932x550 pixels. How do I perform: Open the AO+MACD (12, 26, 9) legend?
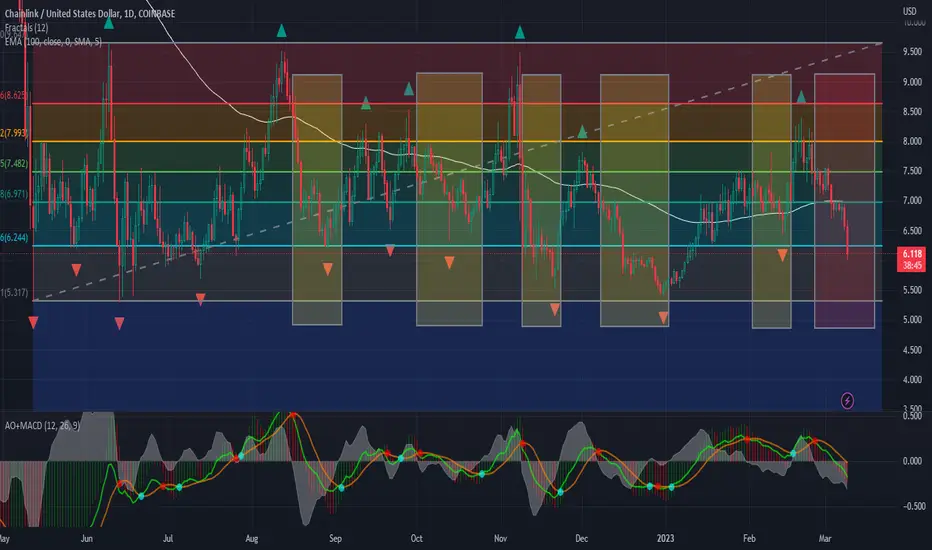coord(42,426)
